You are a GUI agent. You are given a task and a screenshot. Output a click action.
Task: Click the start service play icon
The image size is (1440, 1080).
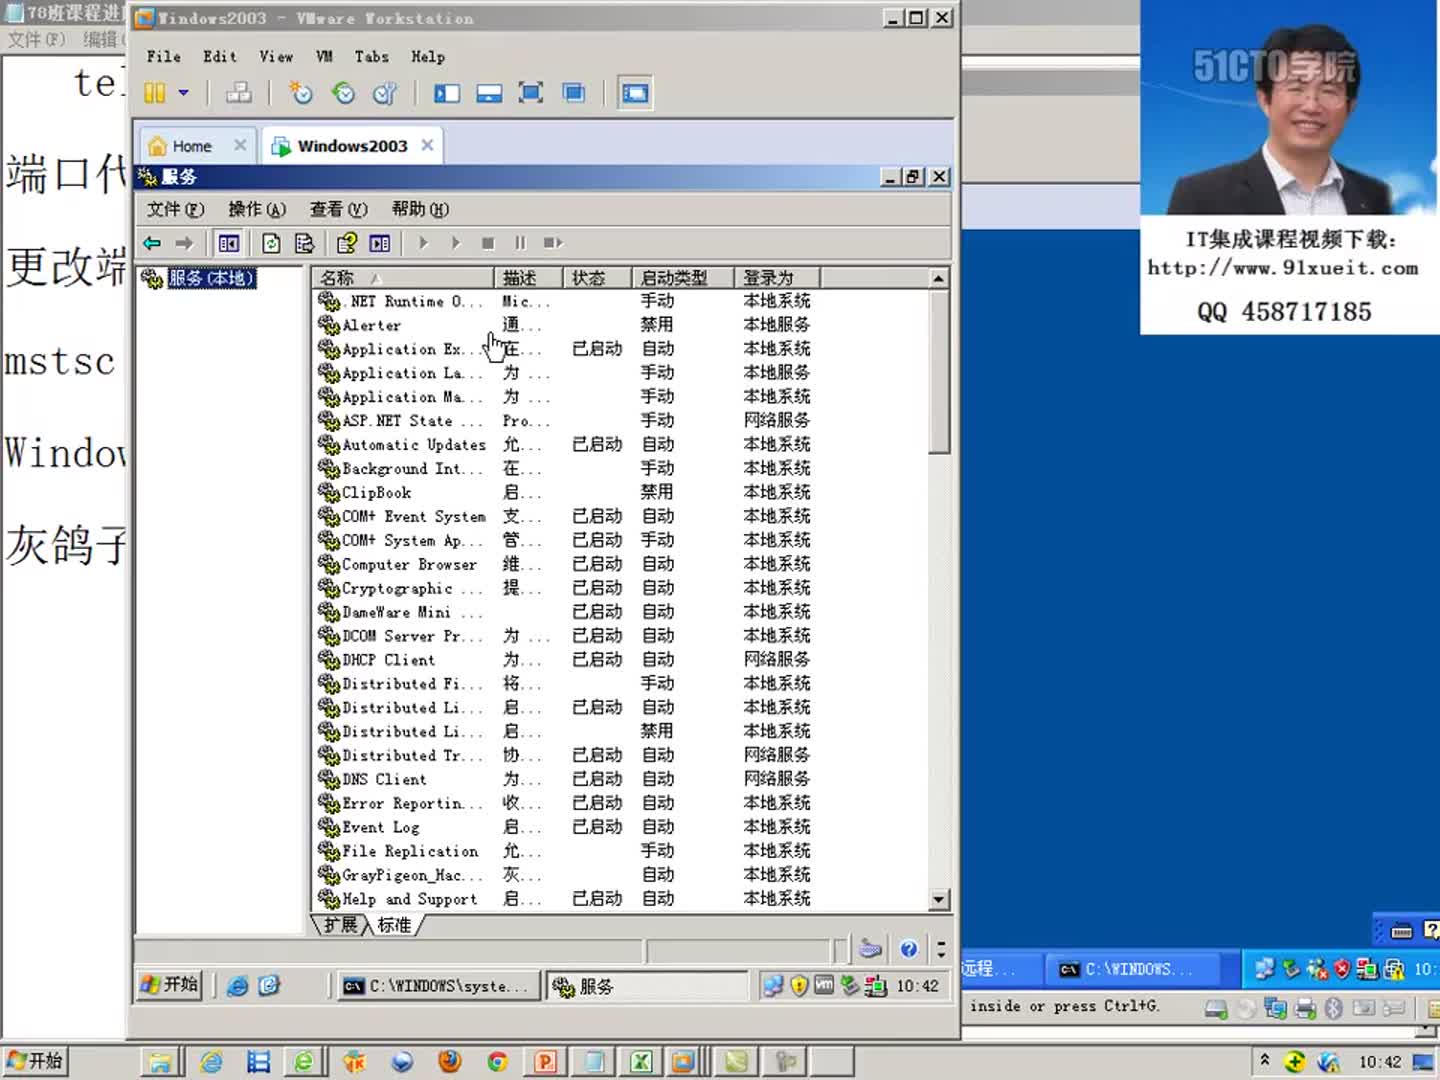point(424,243)
